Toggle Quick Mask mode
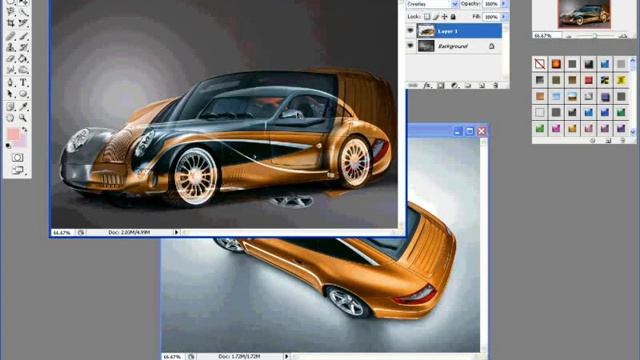Image resolution: width=640 pixels, height=360 pixels. click(x=17, y=158)
